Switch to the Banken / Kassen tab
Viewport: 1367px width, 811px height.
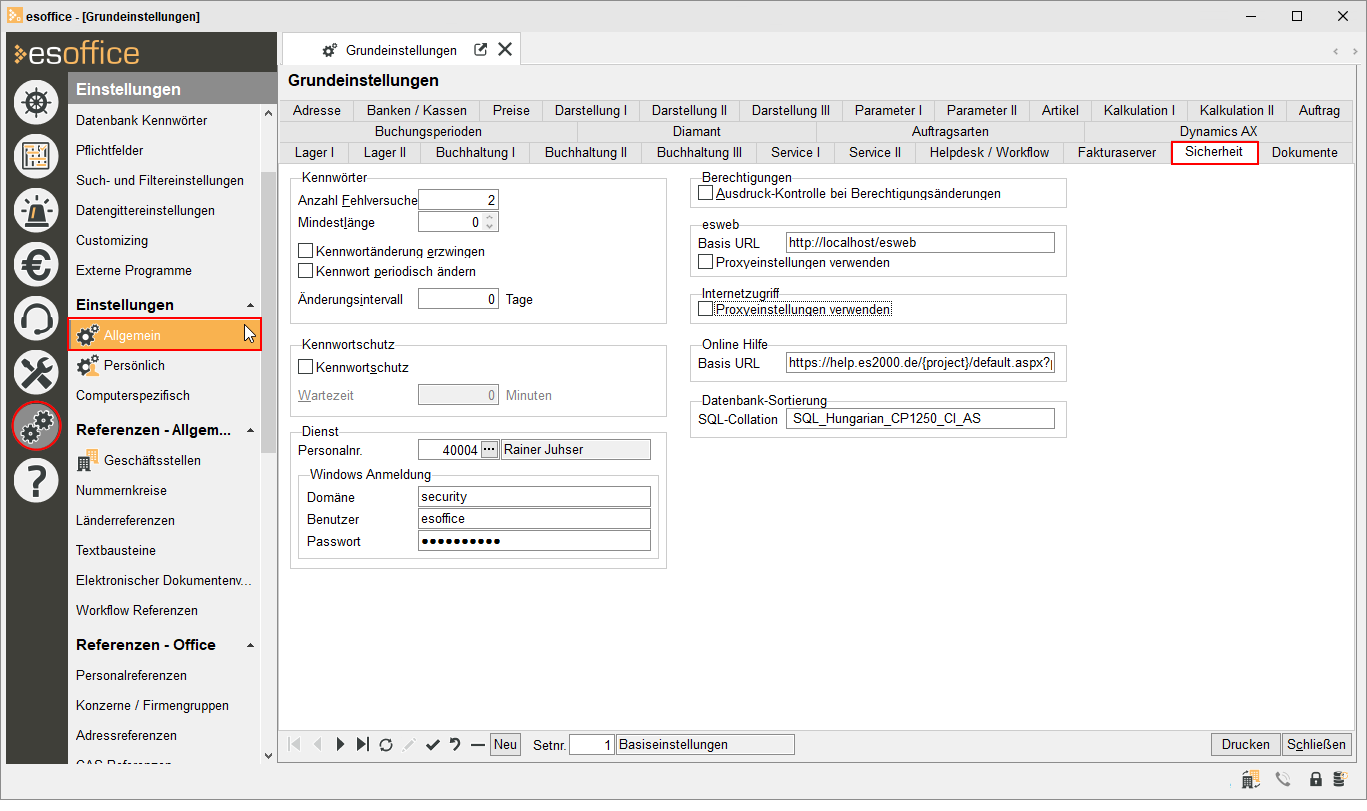[x=416, y=111]
